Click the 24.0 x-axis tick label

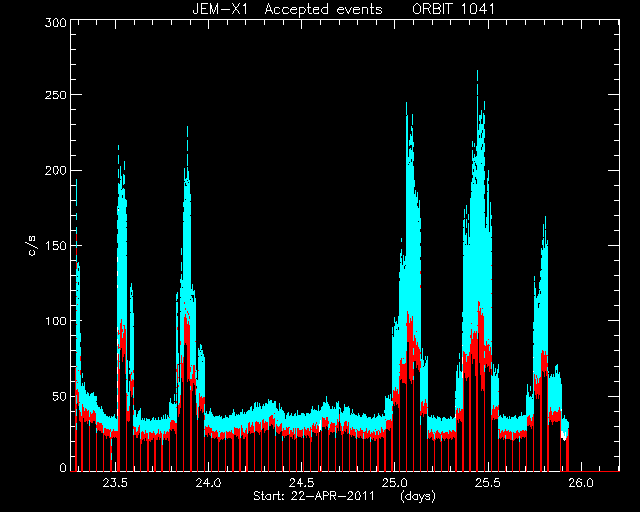(208, 483)
